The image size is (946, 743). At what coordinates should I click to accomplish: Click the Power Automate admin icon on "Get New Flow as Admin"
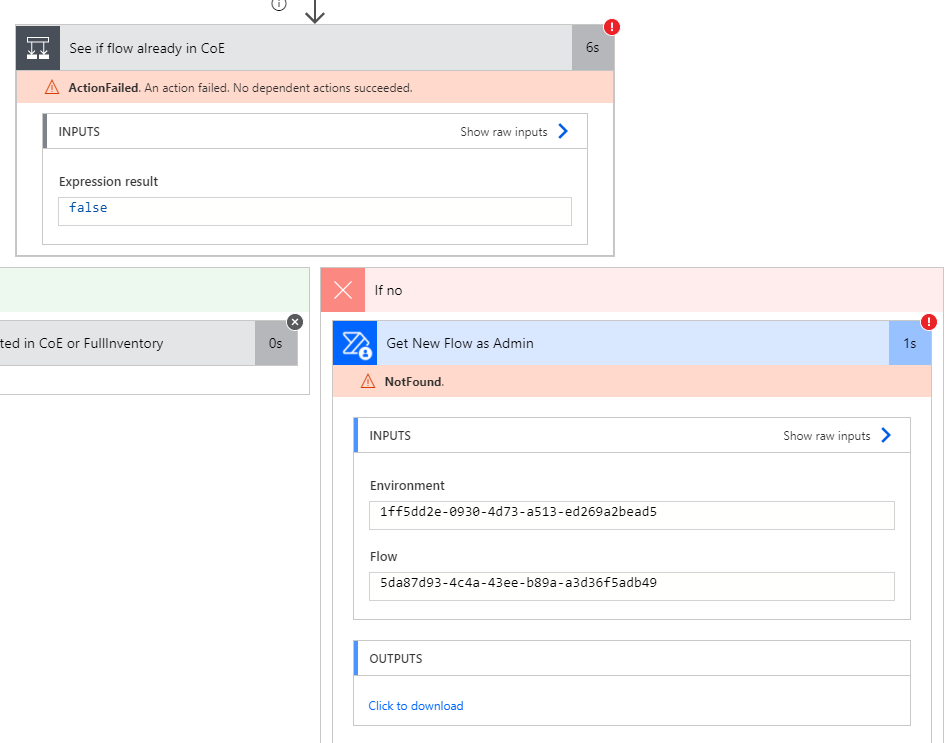tap(354, 343)
